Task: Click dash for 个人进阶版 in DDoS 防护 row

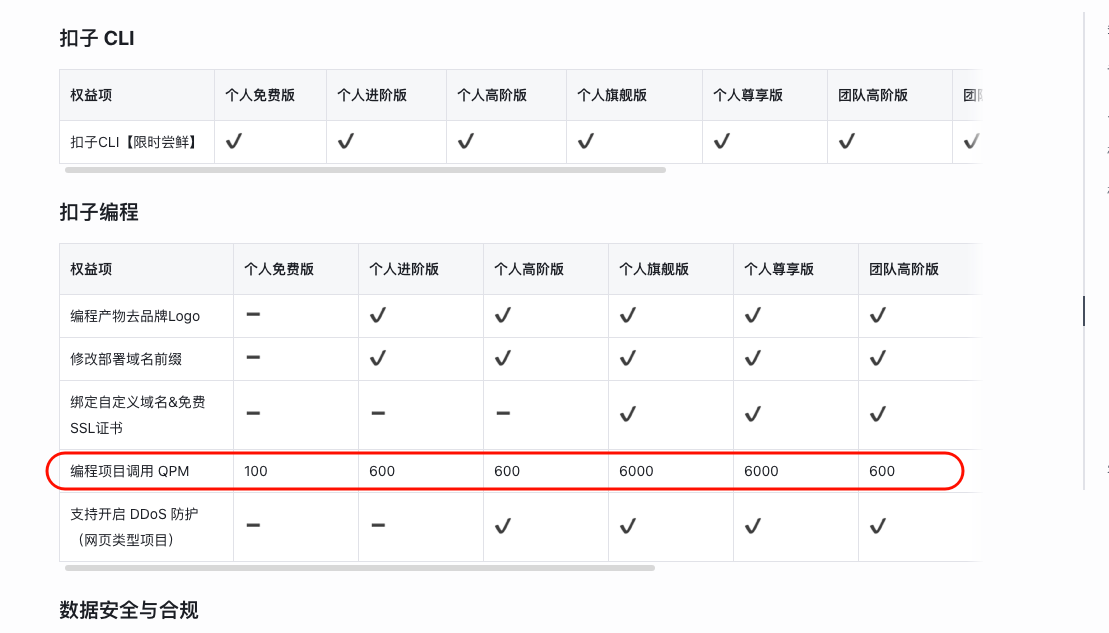Action: [x=378, y=525]
